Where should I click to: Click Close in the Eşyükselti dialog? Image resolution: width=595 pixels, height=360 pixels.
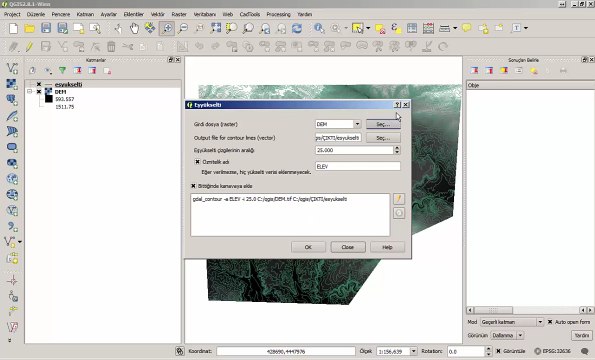tap(348, 247)
